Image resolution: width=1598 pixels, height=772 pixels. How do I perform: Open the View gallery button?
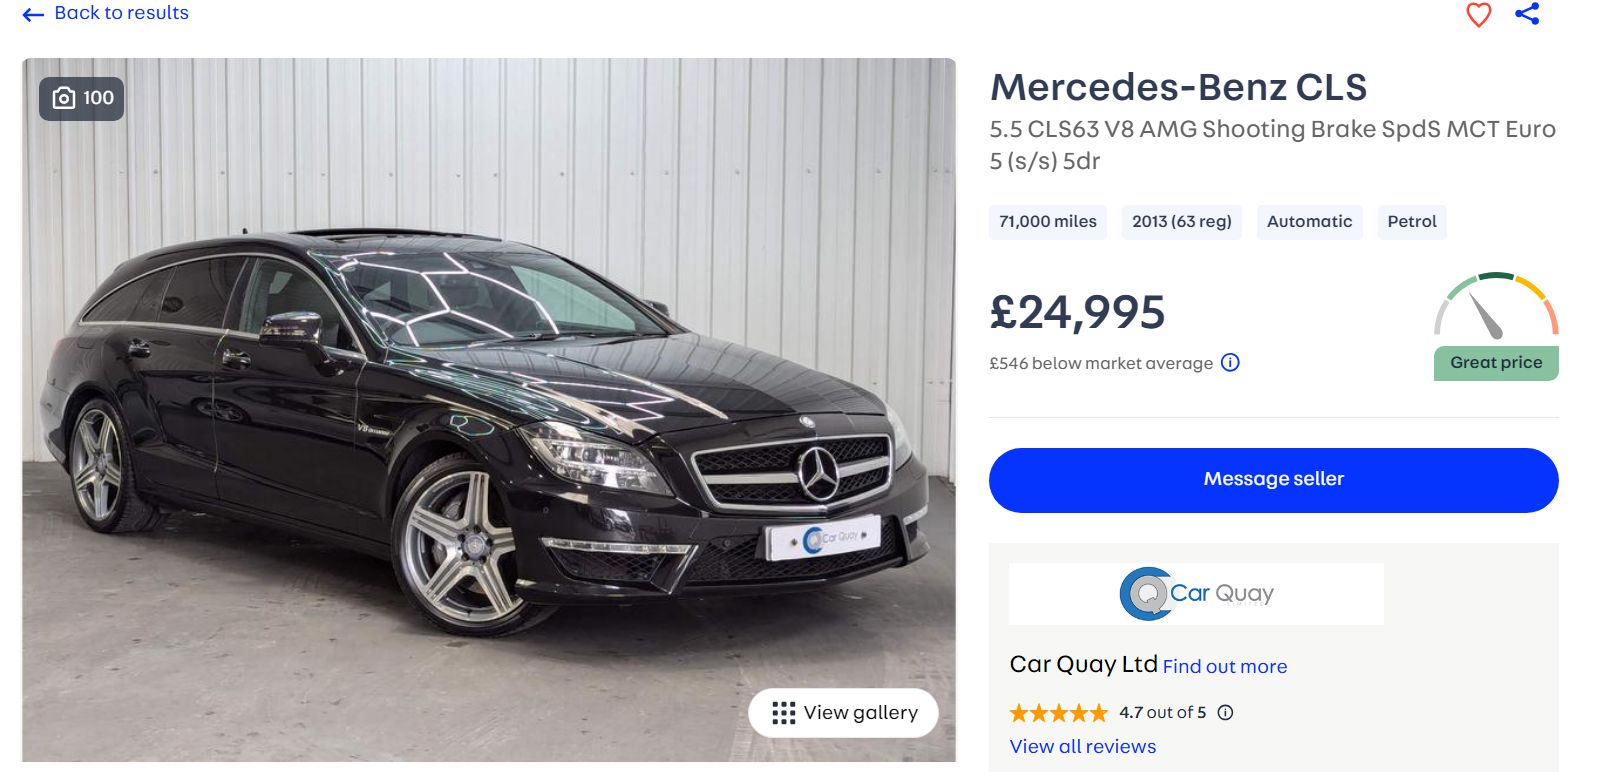843,713
